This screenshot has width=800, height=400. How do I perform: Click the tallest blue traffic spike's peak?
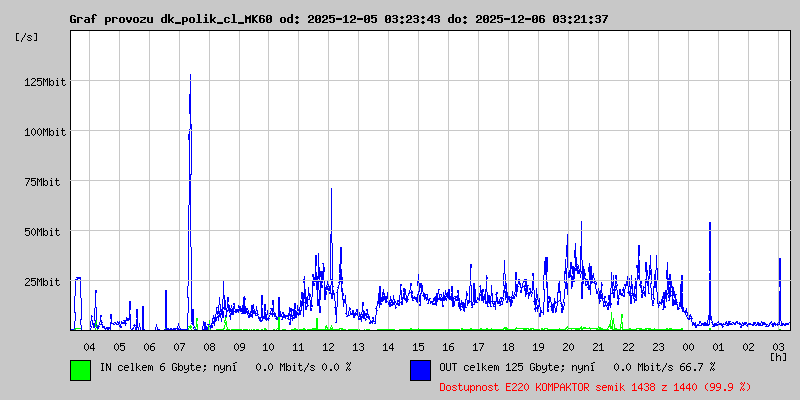pyautogui.click(x=190, y=75)
